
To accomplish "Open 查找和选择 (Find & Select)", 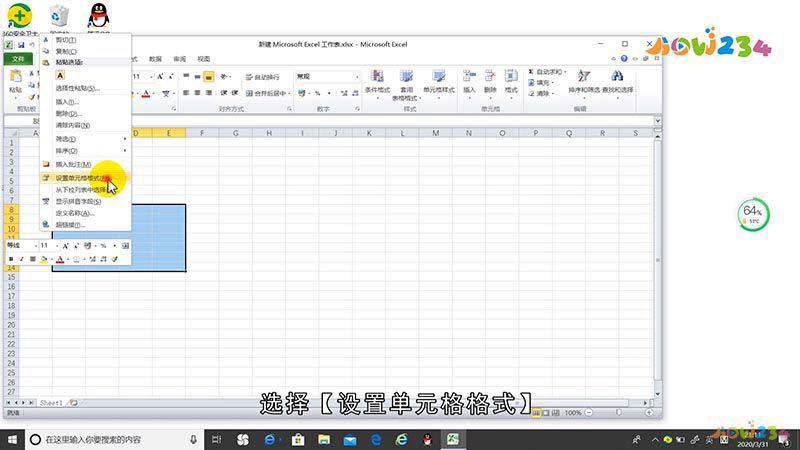I will click(617, 82).
